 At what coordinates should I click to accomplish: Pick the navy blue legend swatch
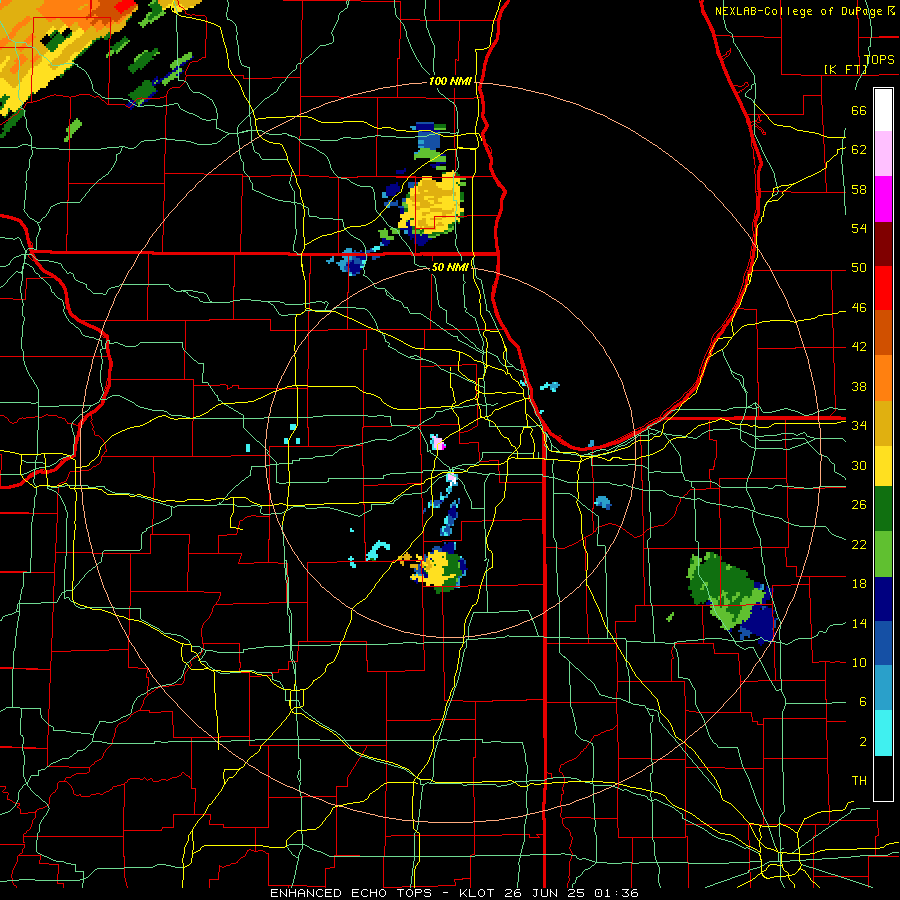point(883,599)
